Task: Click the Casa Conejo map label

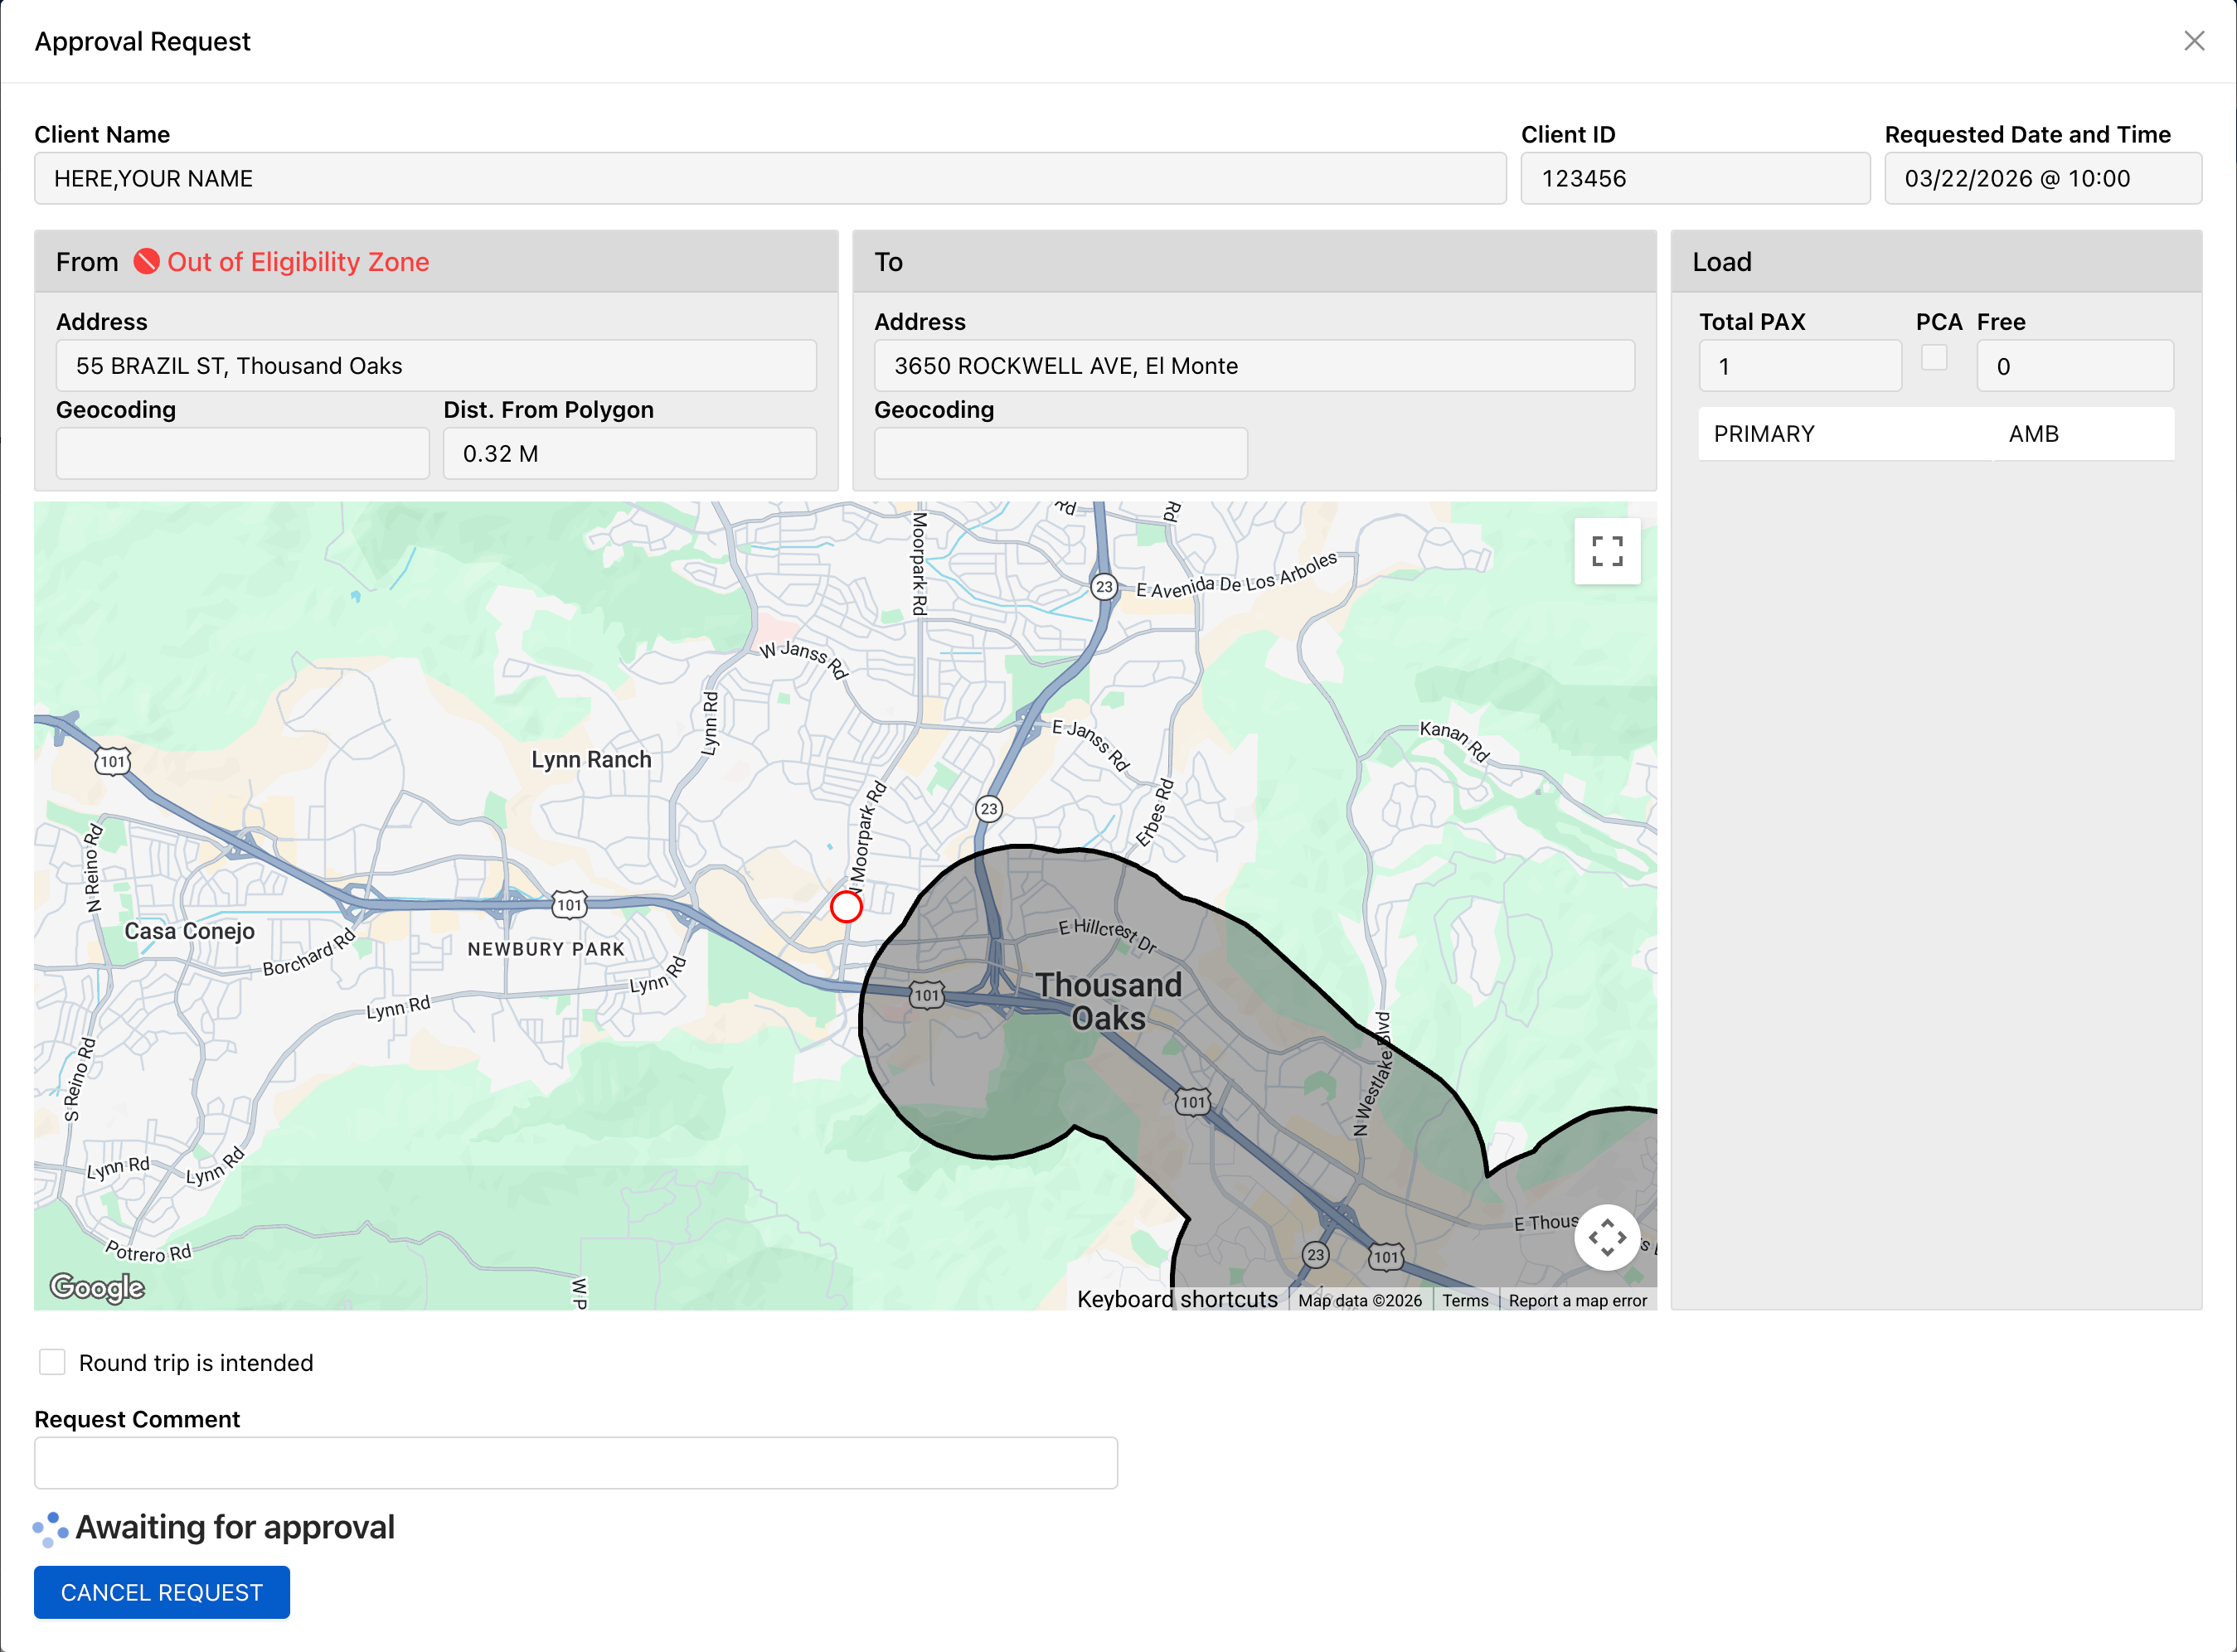Action: pyautogui.click(x=189, y=931)
